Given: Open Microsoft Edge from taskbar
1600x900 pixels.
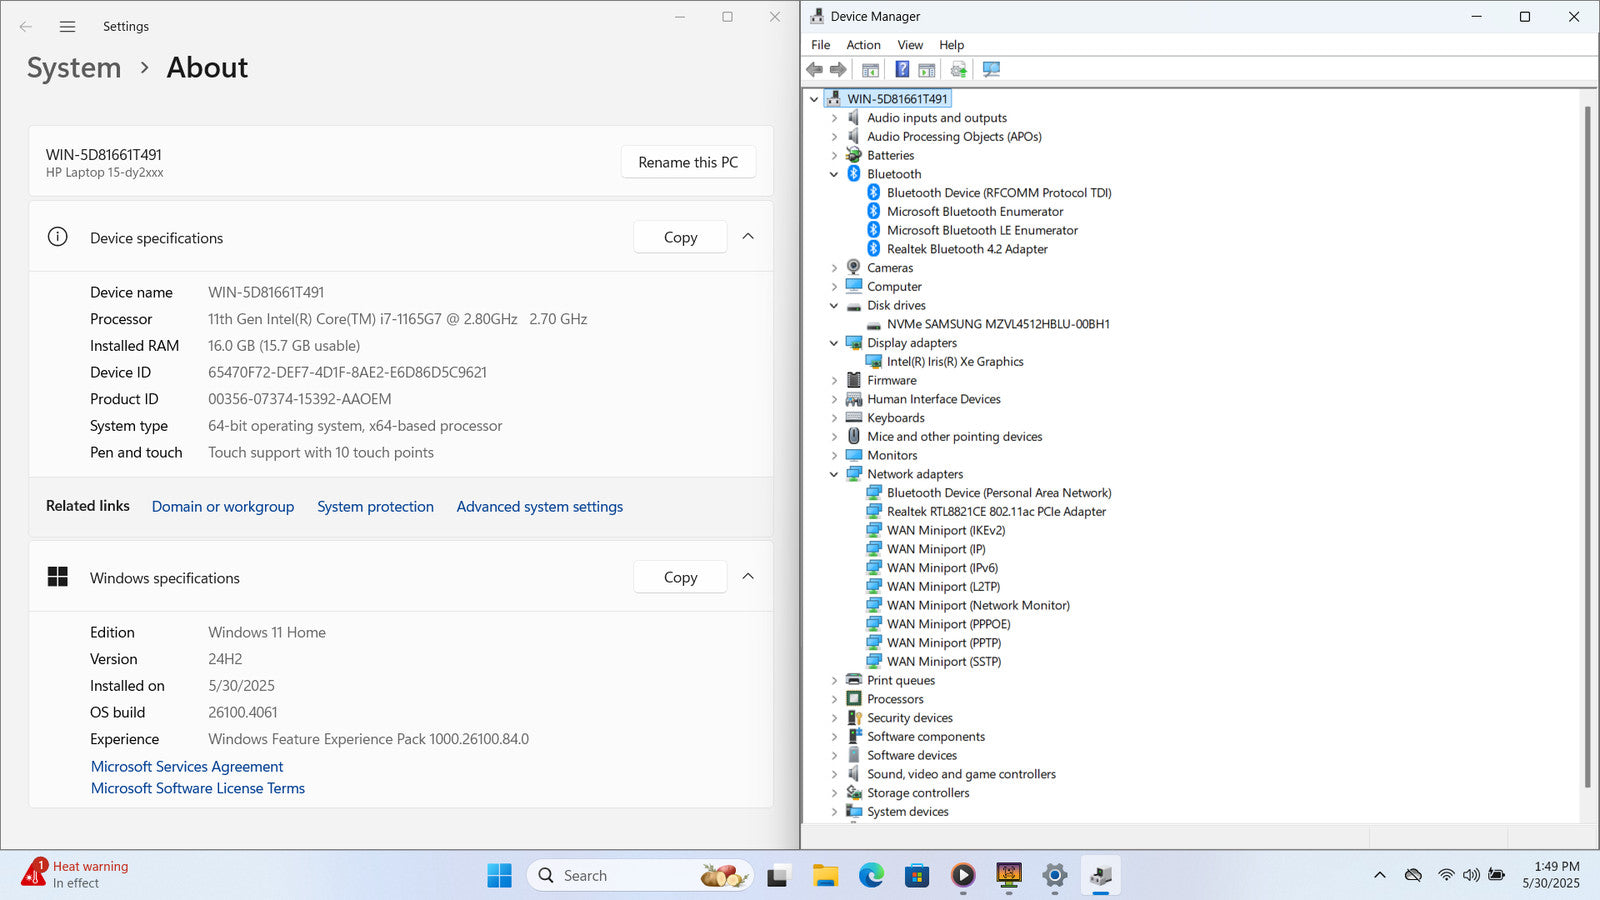Looking at the screenshot, I should coord(871,876).
